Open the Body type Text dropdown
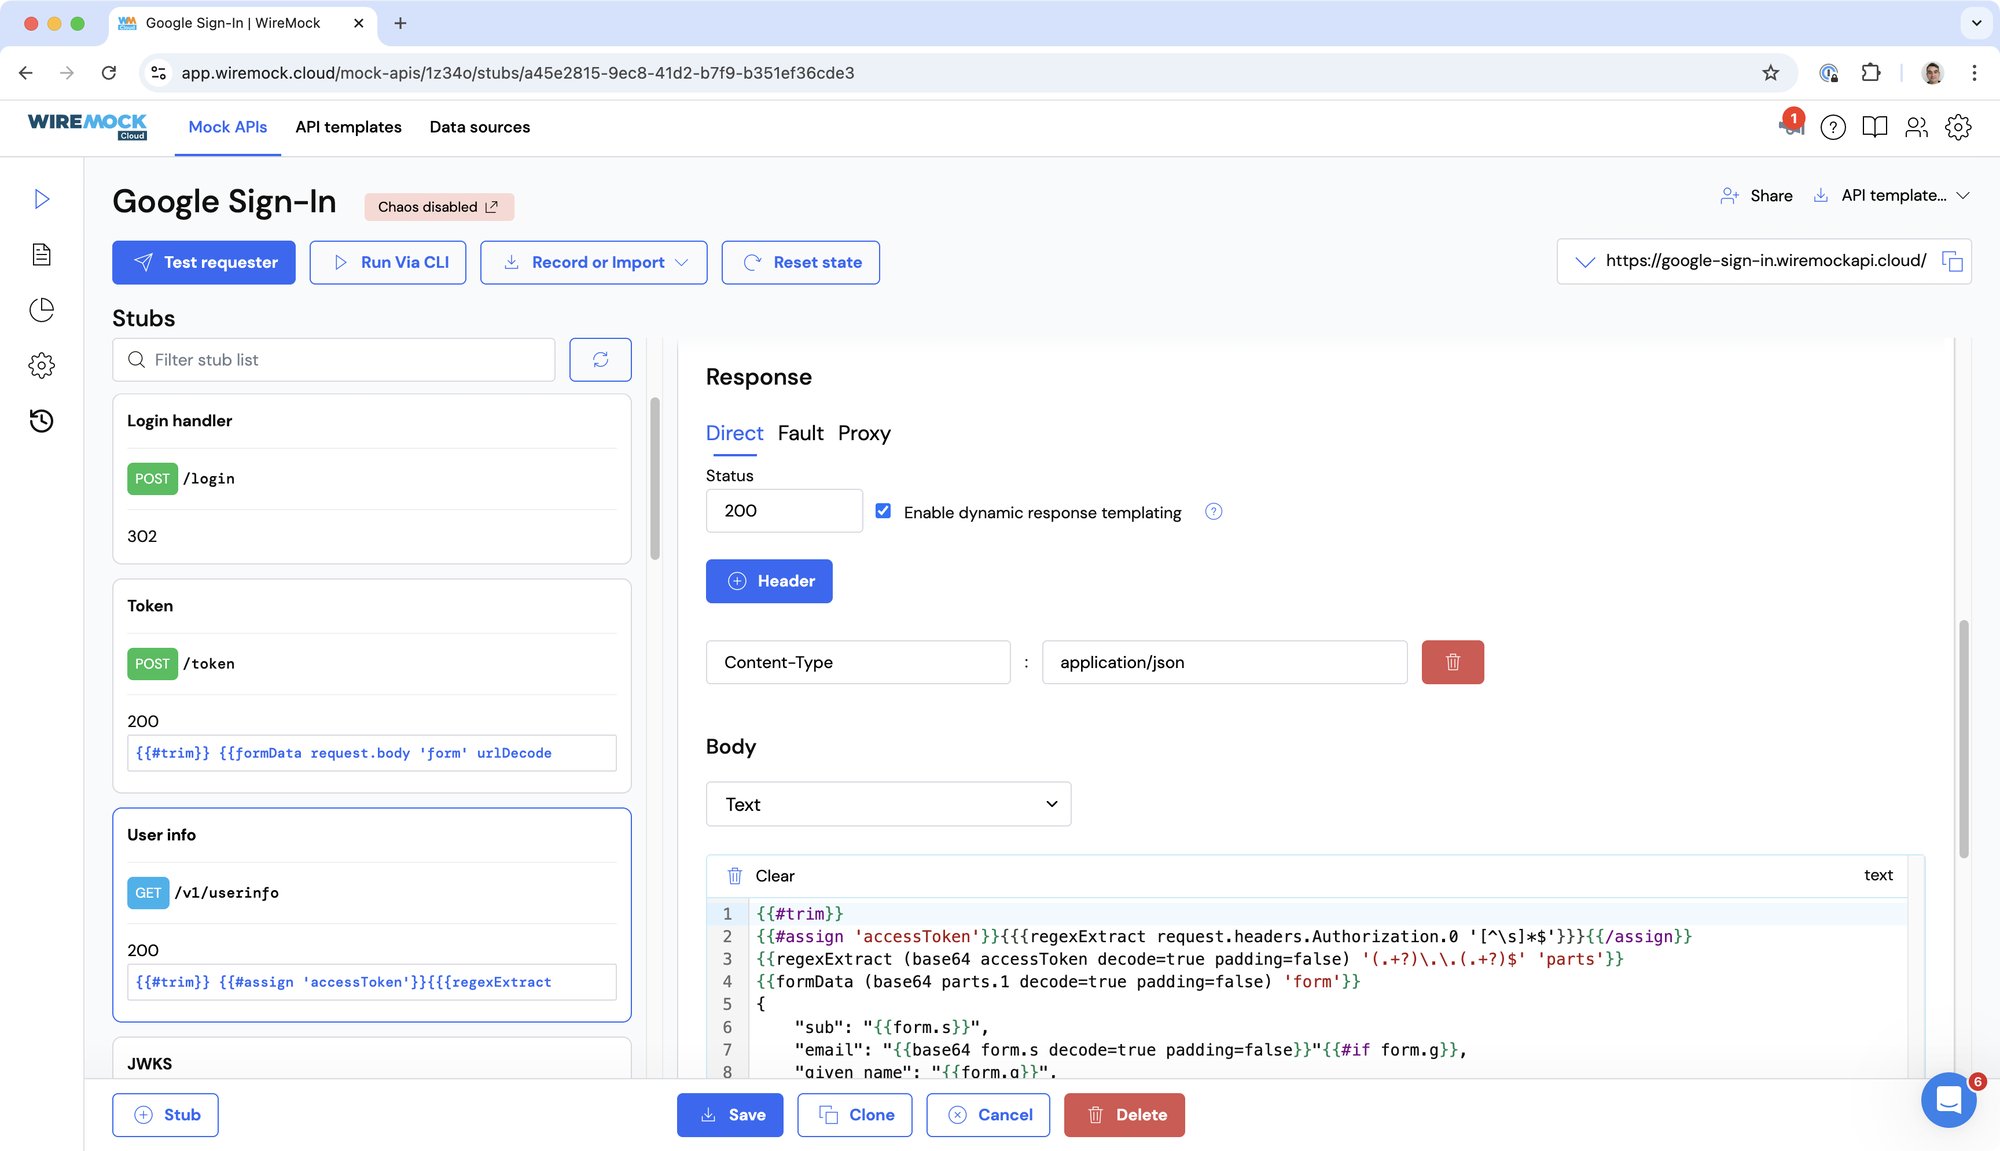Image resolution: width=2000 pixels, height=1151 pixels. (888, 804)
